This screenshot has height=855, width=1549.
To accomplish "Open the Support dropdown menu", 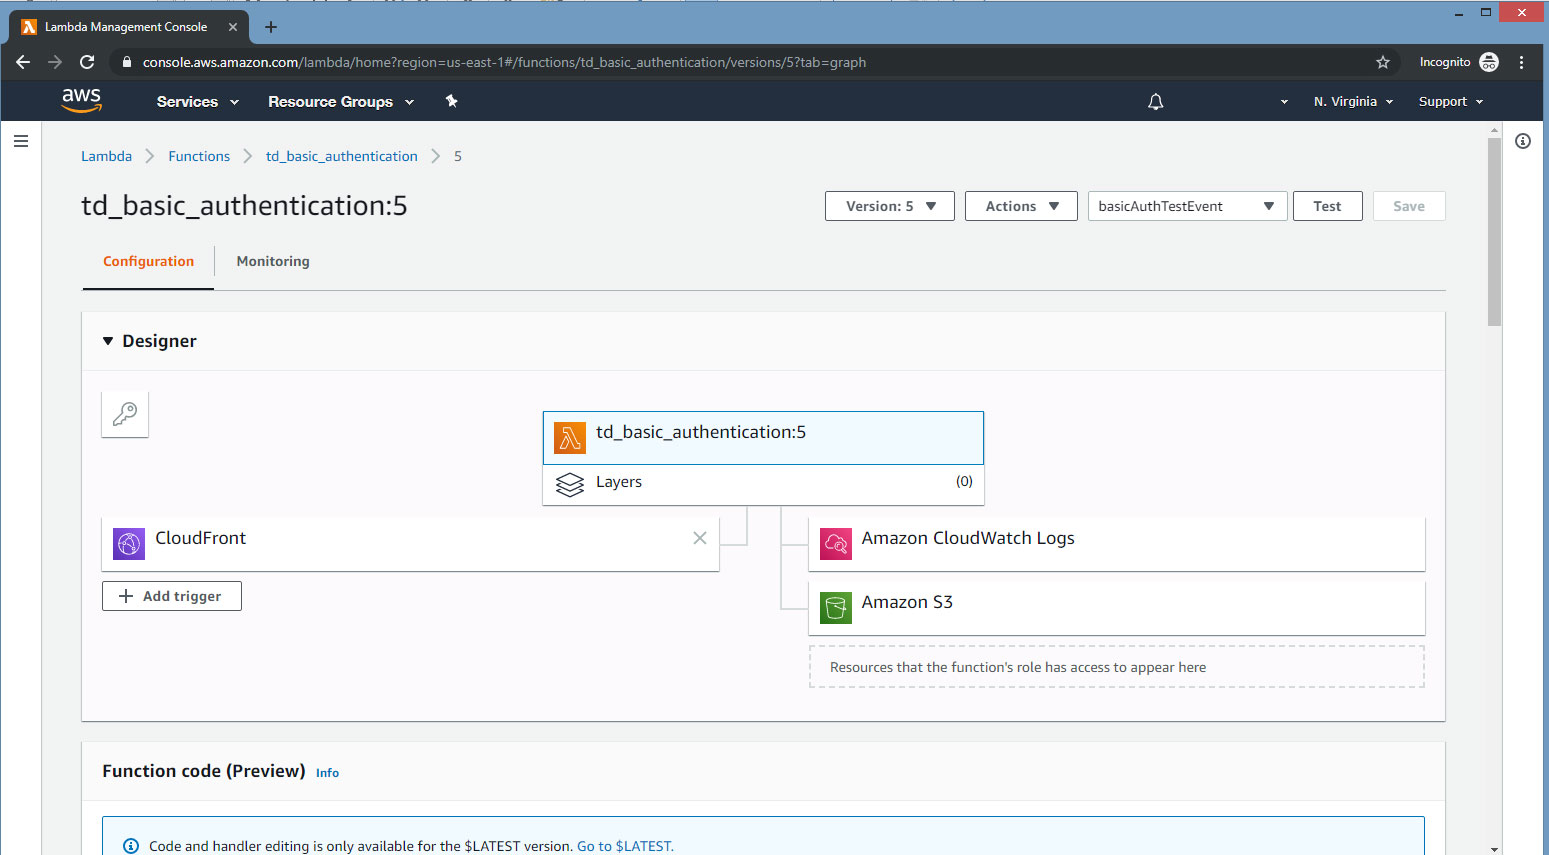I will 1451,102.
